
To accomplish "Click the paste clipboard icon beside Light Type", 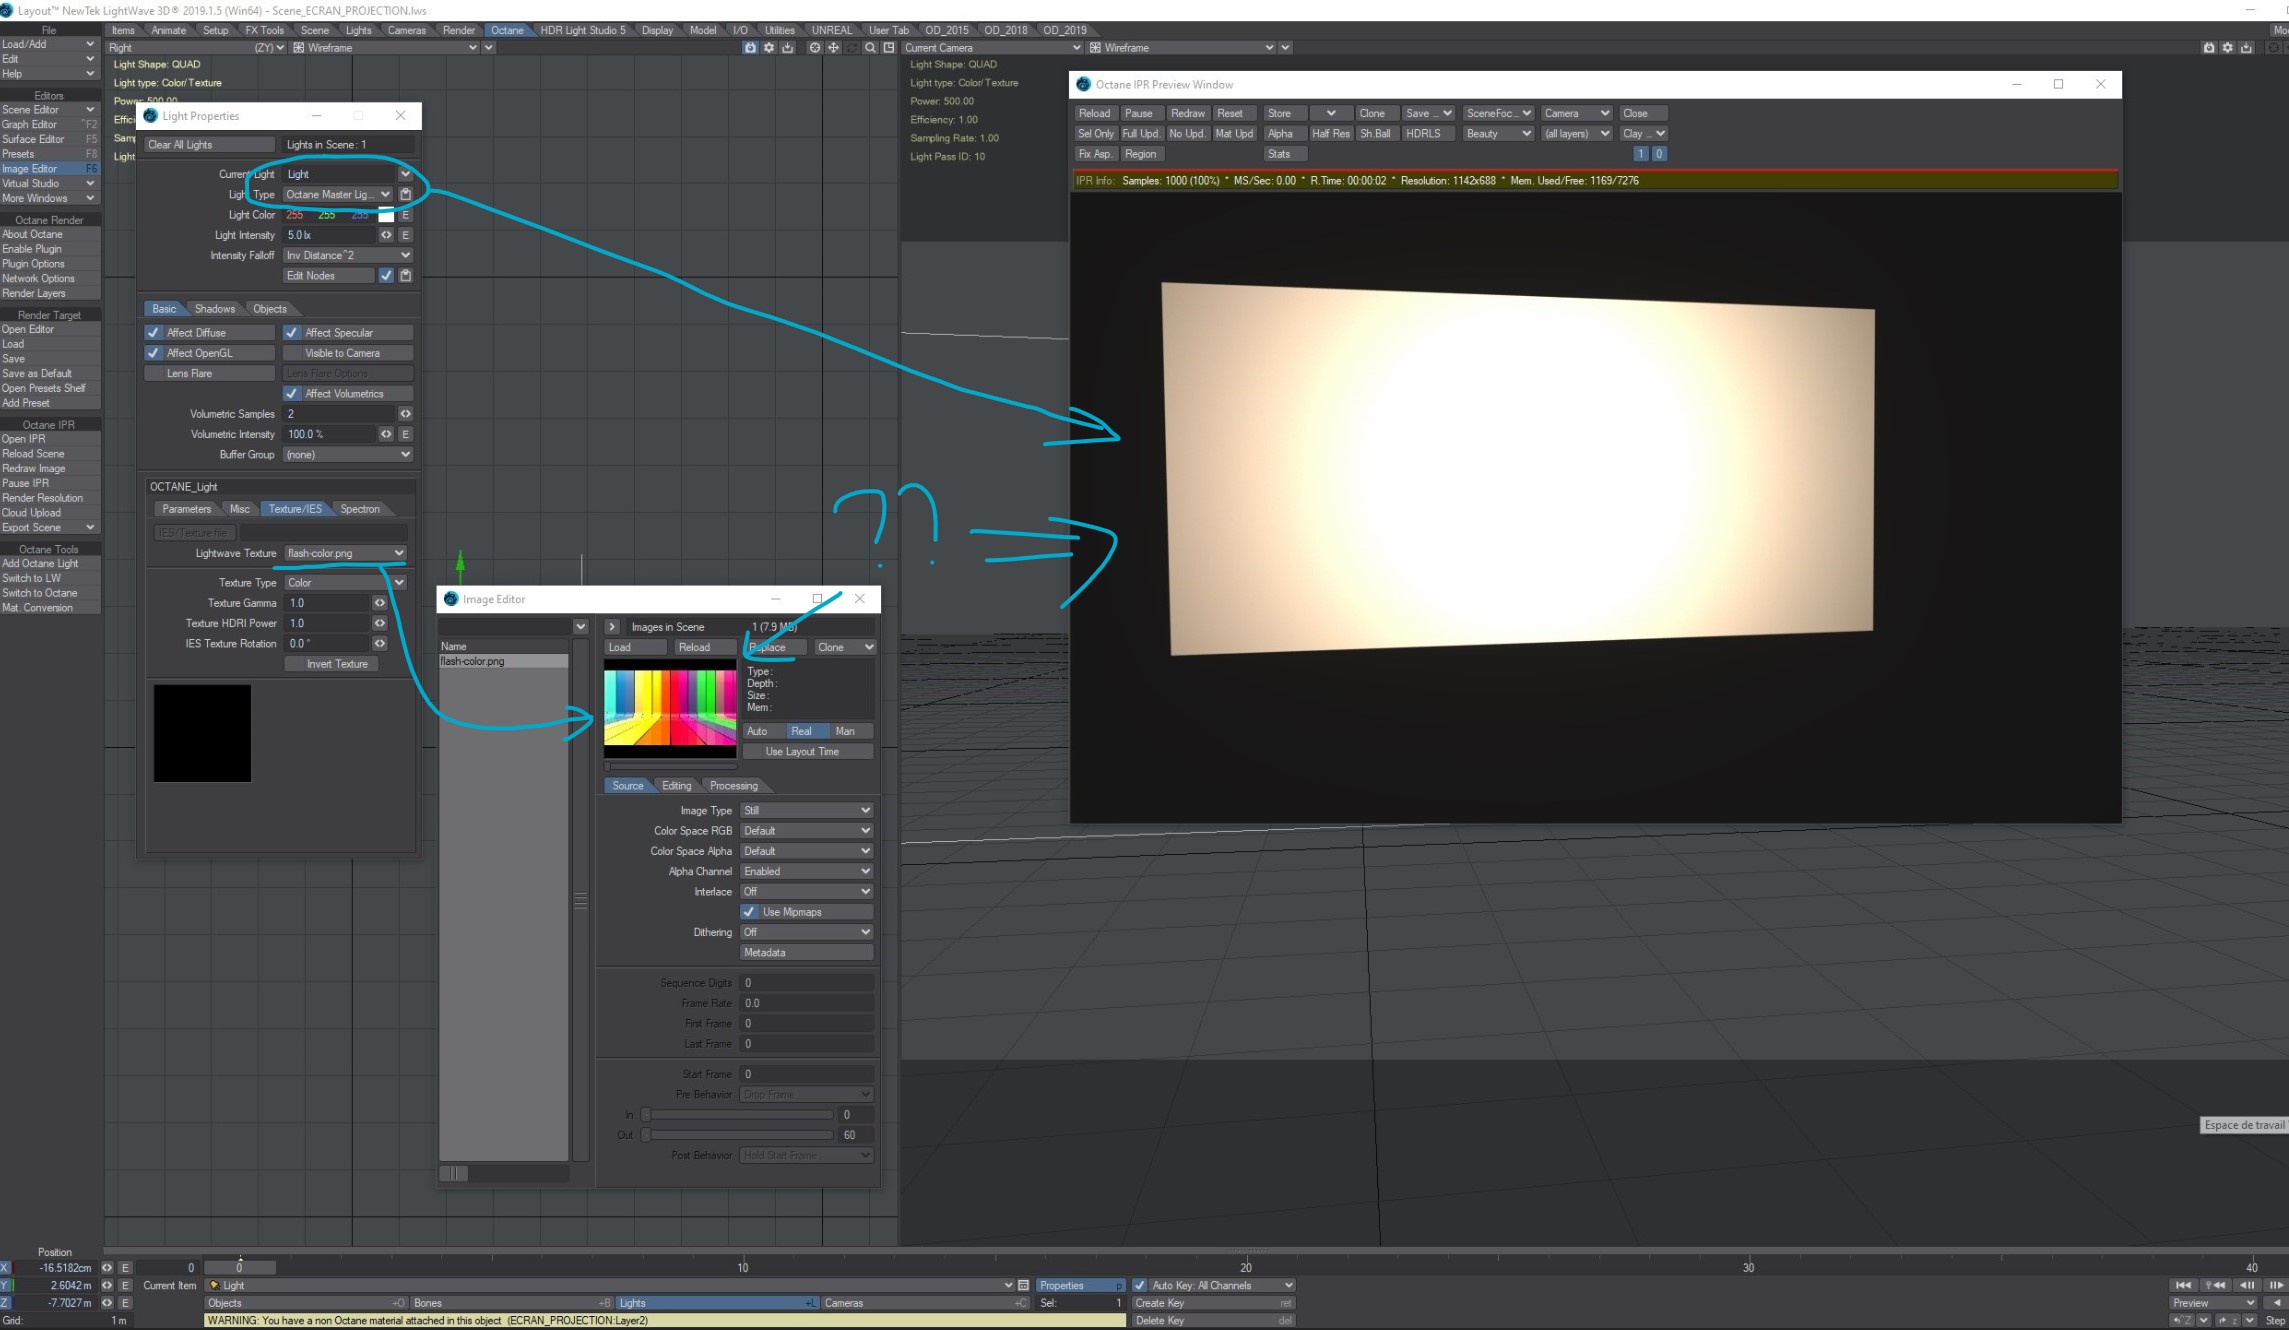I will pyautogui.click(x=405, y=195).
